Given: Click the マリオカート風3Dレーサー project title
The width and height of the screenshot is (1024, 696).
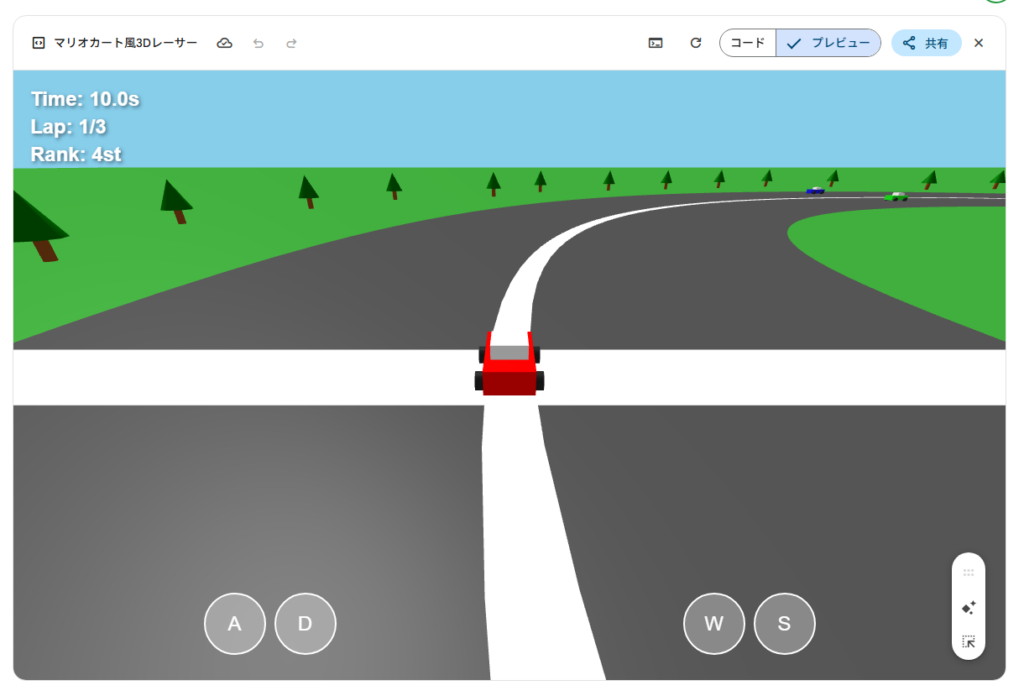Looking at the screenshot, I should (x=126, y=43).
